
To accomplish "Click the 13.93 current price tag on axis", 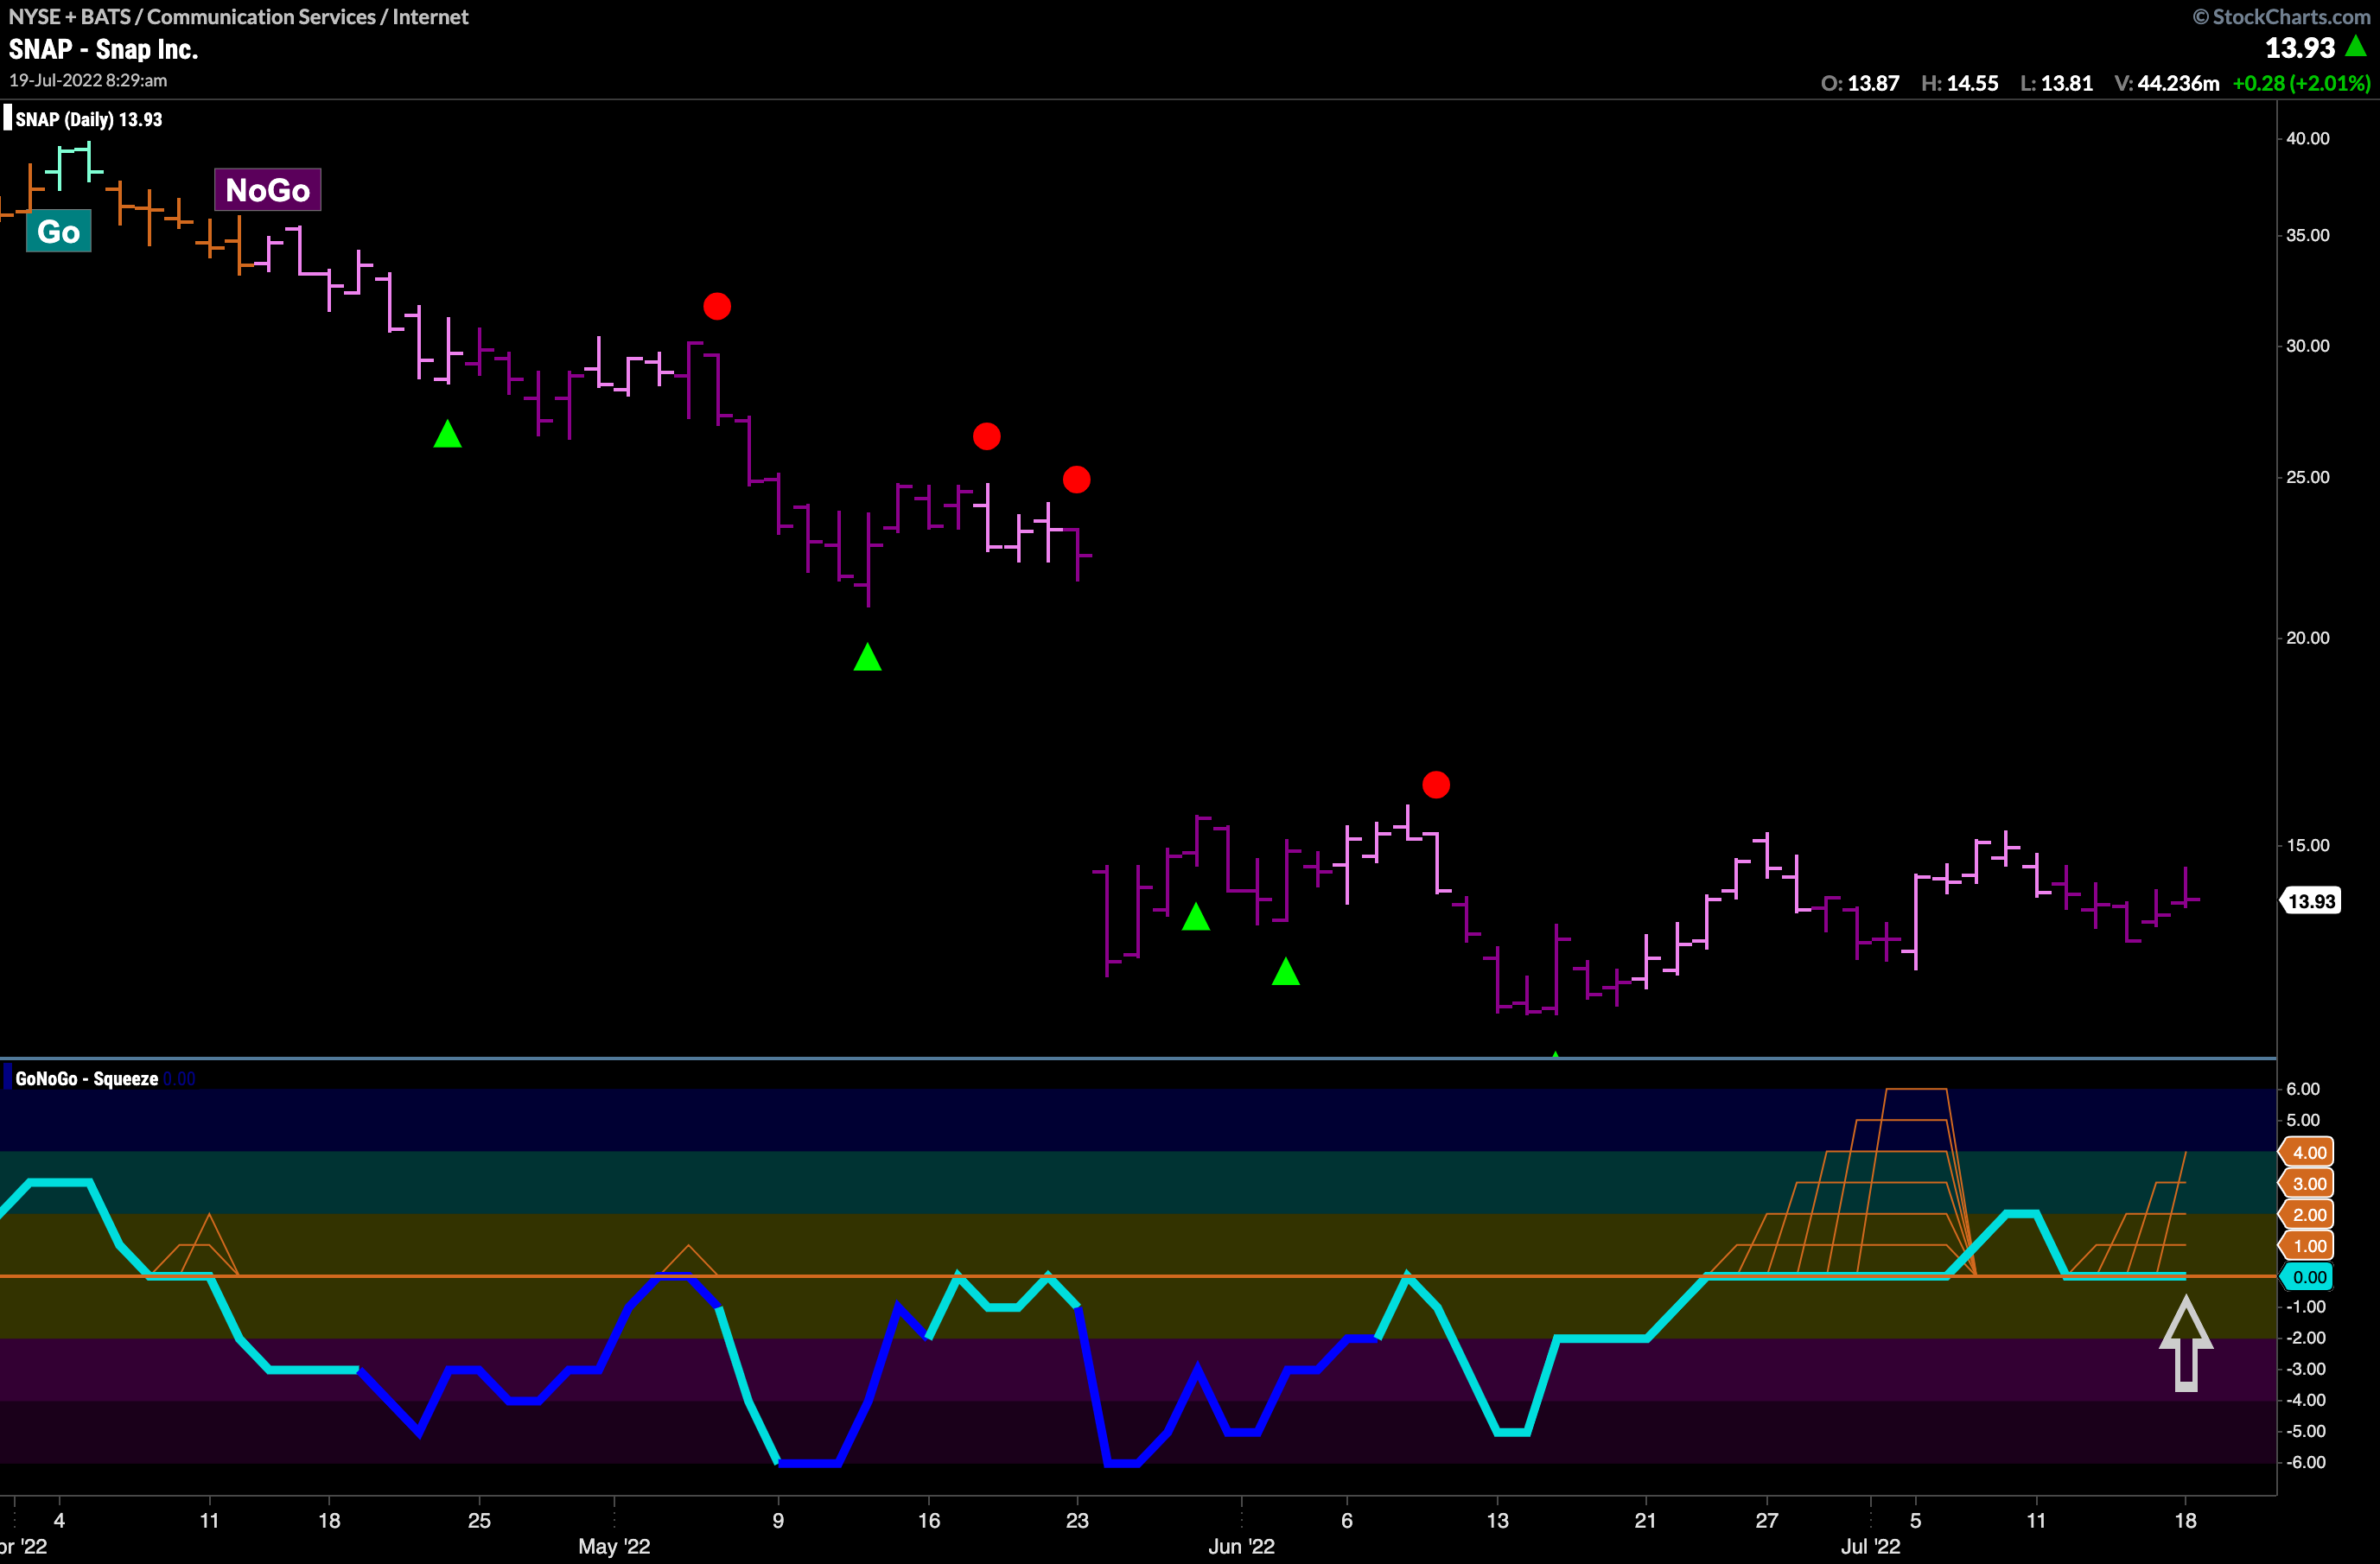I will tap(2311, 901).
